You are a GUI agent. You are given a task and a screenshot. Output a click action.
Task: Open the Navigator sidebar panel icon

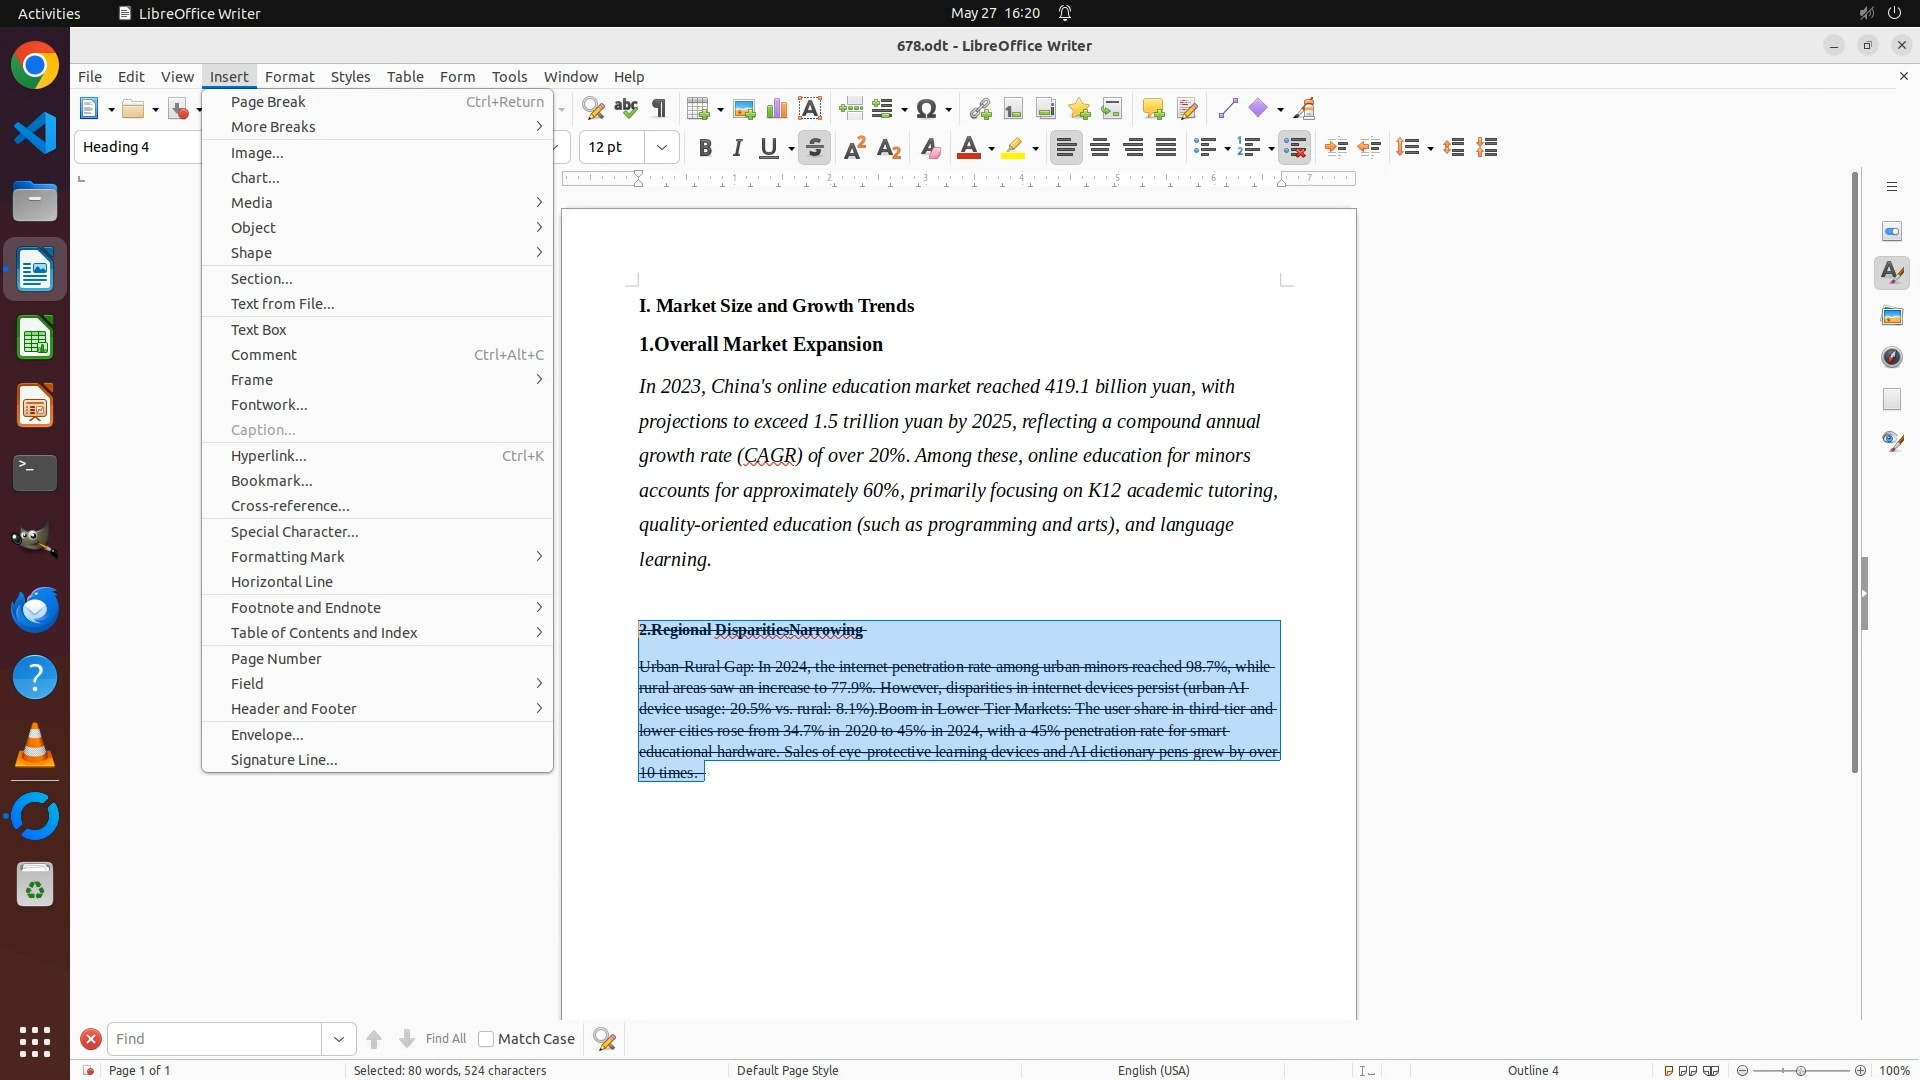(1892, 357)
